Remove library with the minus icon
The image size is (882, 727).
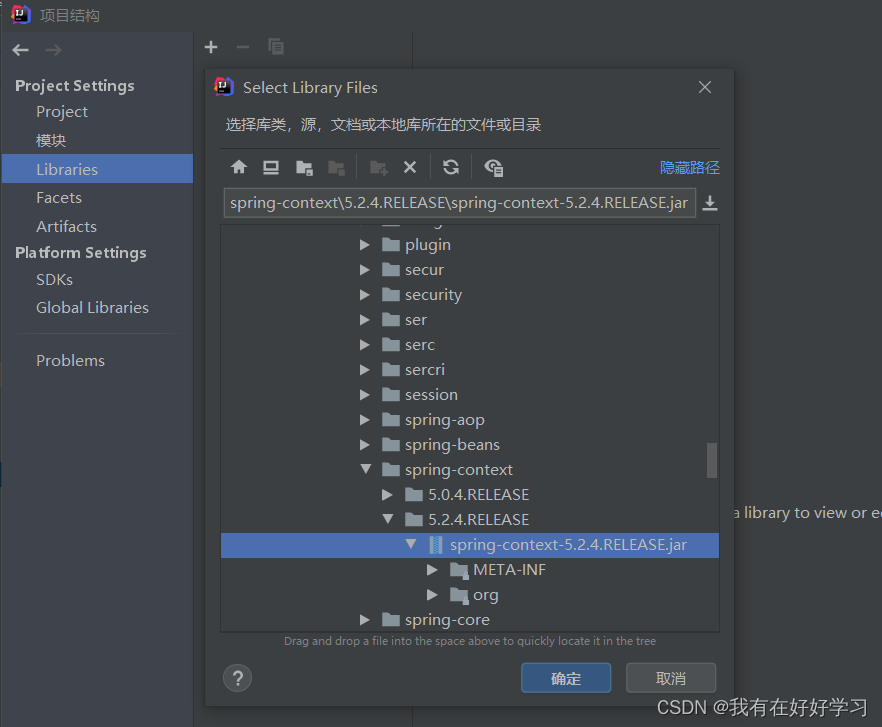[x=243, y=47]
